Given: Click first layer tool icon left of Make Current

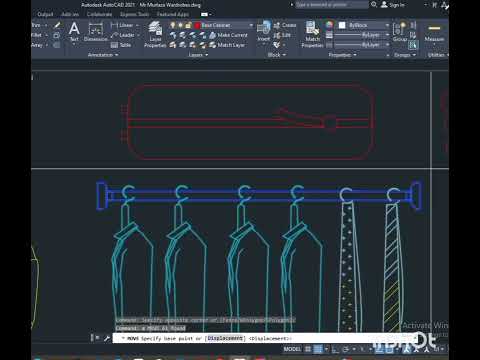Looking at the screenshot, I should click(x=173, y=35).
